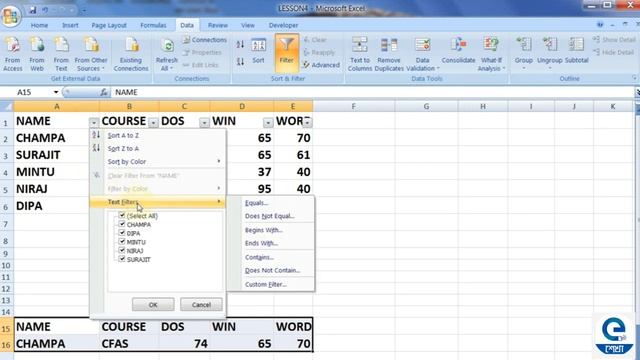Image resolution: width=640 pixels, height=360 pixels.
Task: Open Consolidate tool
Action: coord(458,51)
